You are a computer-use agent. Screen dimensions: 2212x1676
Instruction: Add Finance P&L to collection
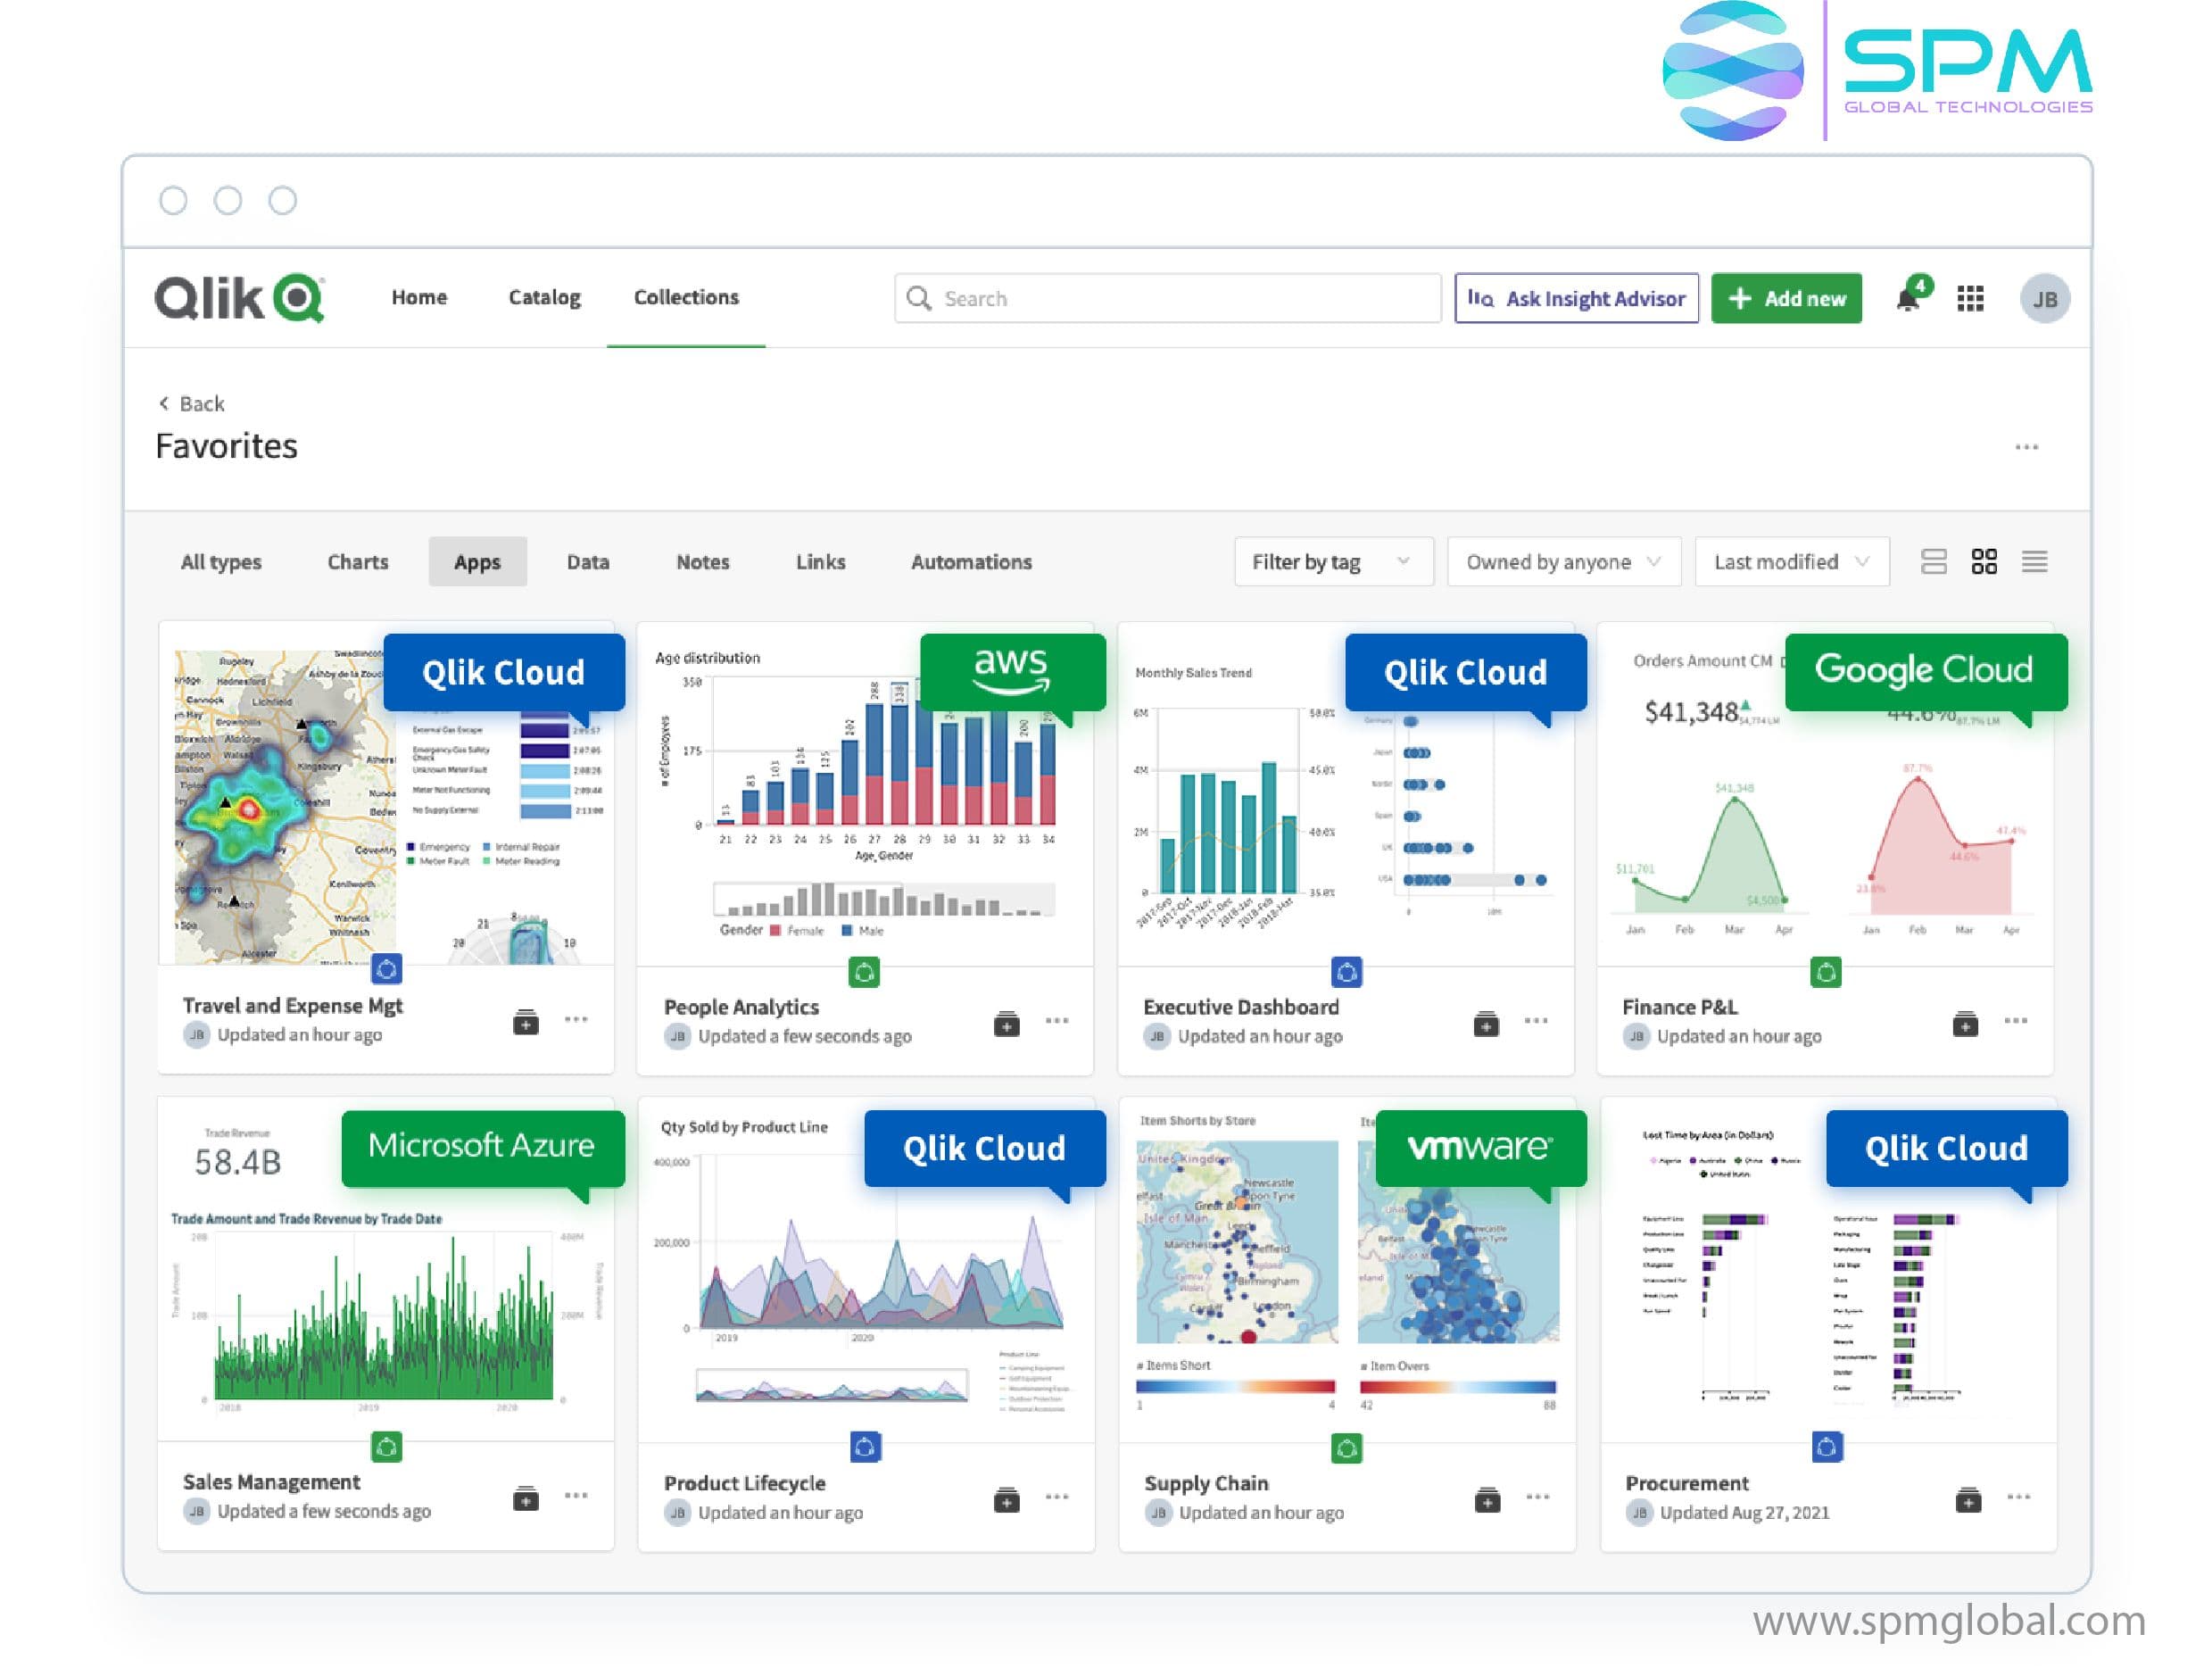click(x=1965, y=1023)
